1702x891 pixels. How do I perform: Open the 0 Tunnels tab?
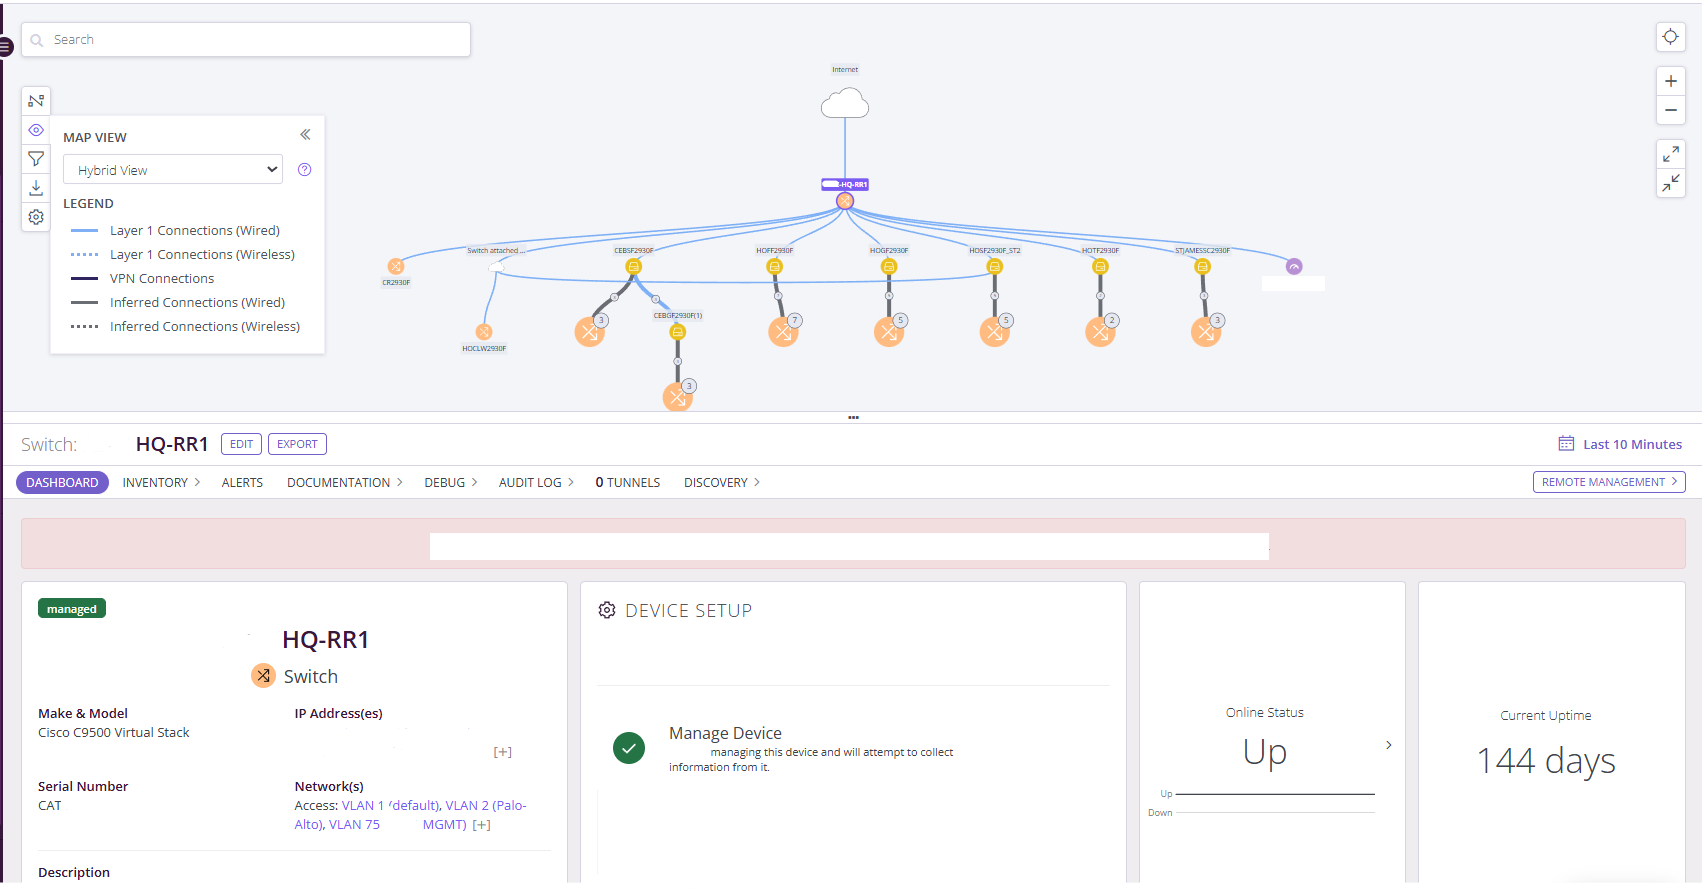pos(627,482)
